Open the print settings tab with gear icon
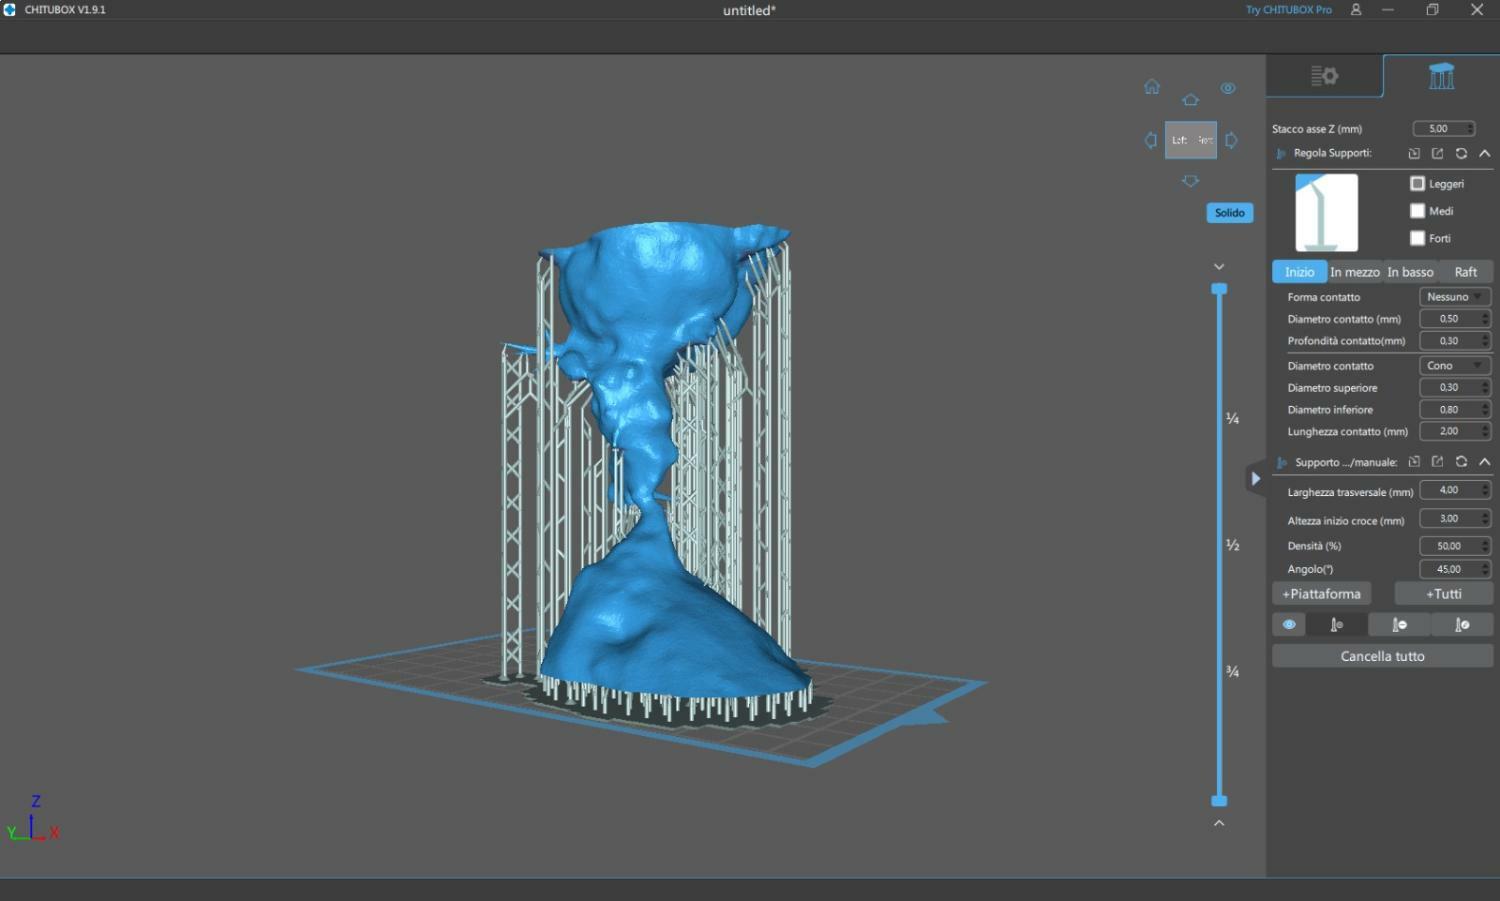 pyautogui.click(x=1324, y=76)
